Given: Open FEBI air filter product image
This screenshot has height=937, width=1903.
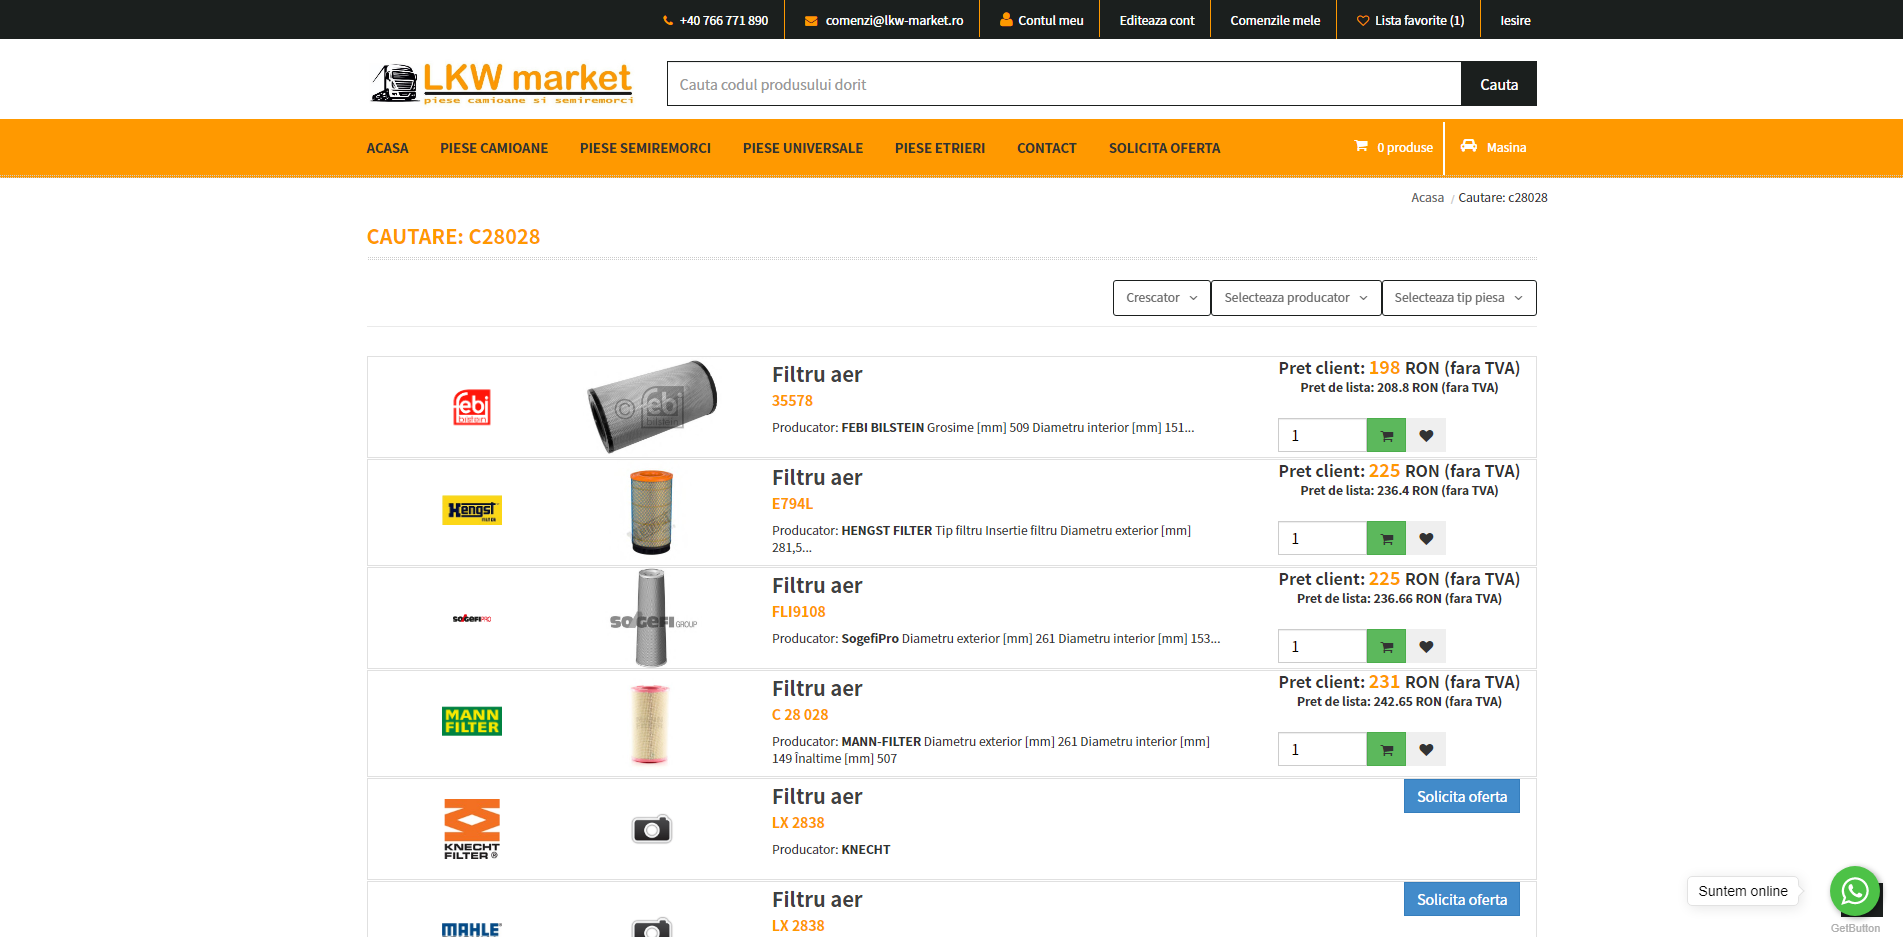Looking at the screenshot, I should [652, 407].
